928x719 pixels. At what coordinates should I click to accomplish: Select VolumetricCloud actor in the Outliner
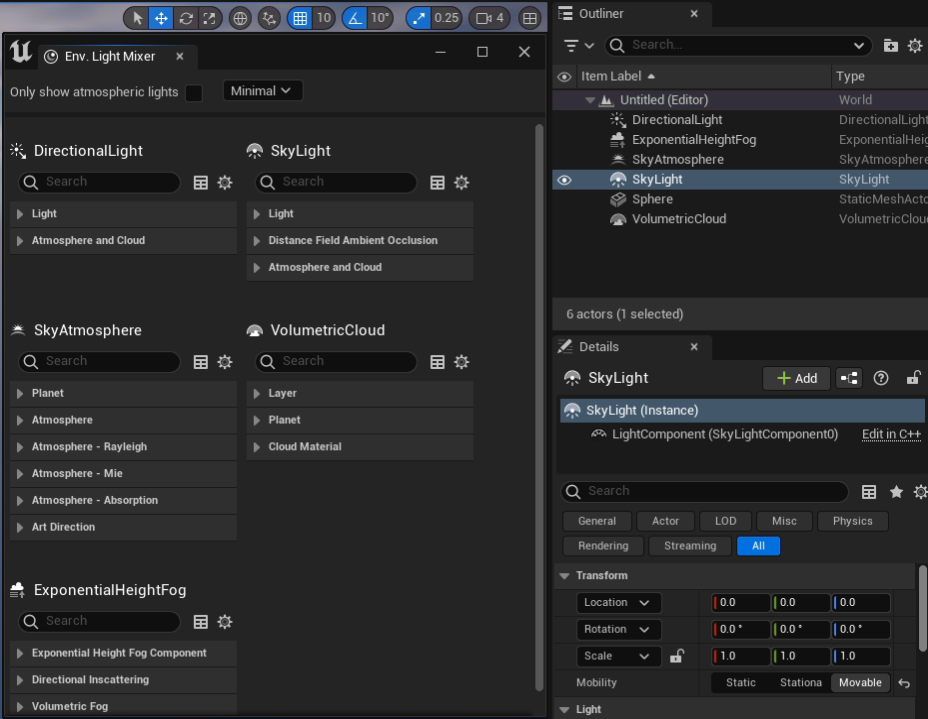click(679, 219)
